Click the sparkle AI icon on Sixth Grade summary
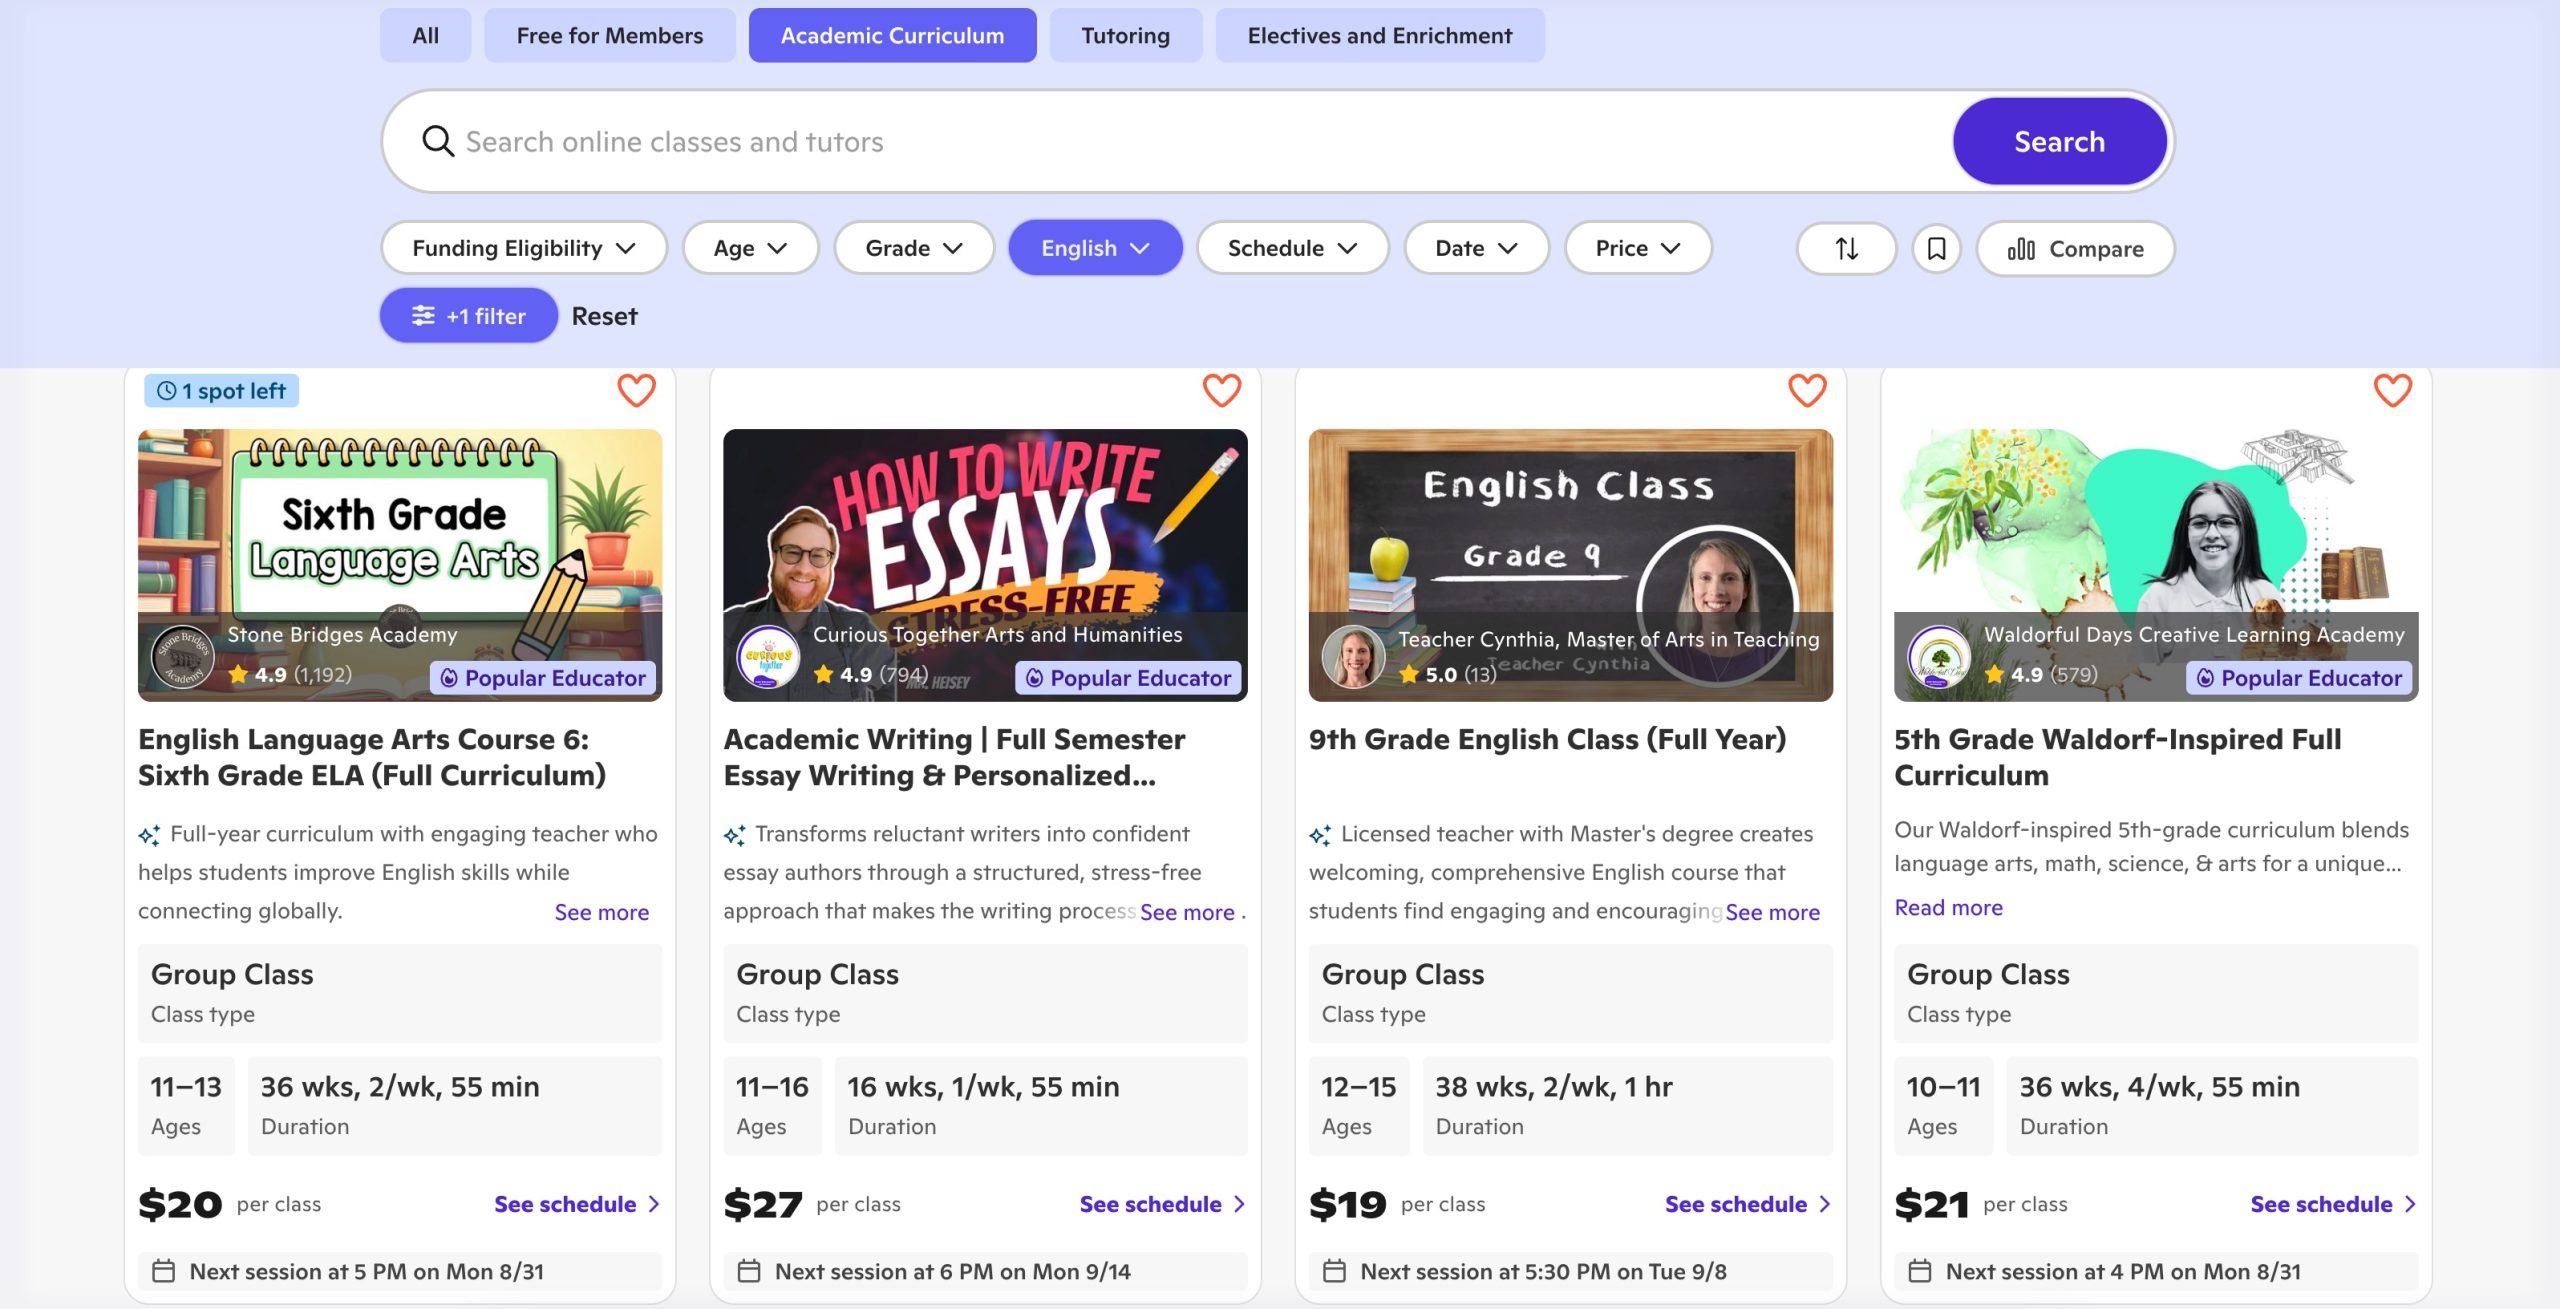Screen dimensions: 2560x1309 [x=149, y=835]
